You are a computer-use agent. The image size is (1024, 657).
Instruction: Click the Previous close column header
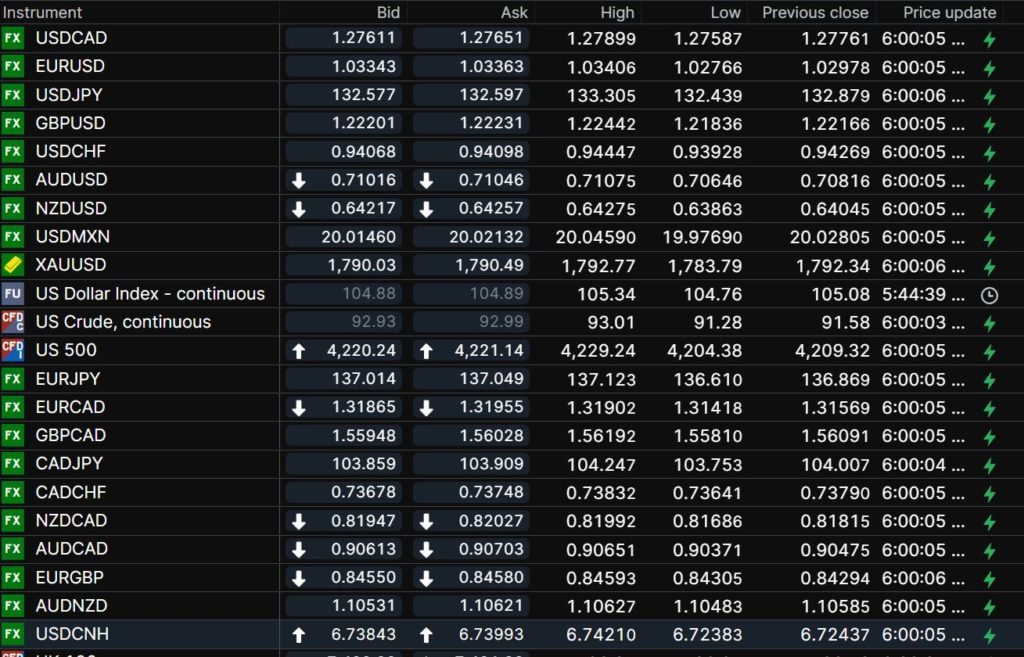(815, 13)
